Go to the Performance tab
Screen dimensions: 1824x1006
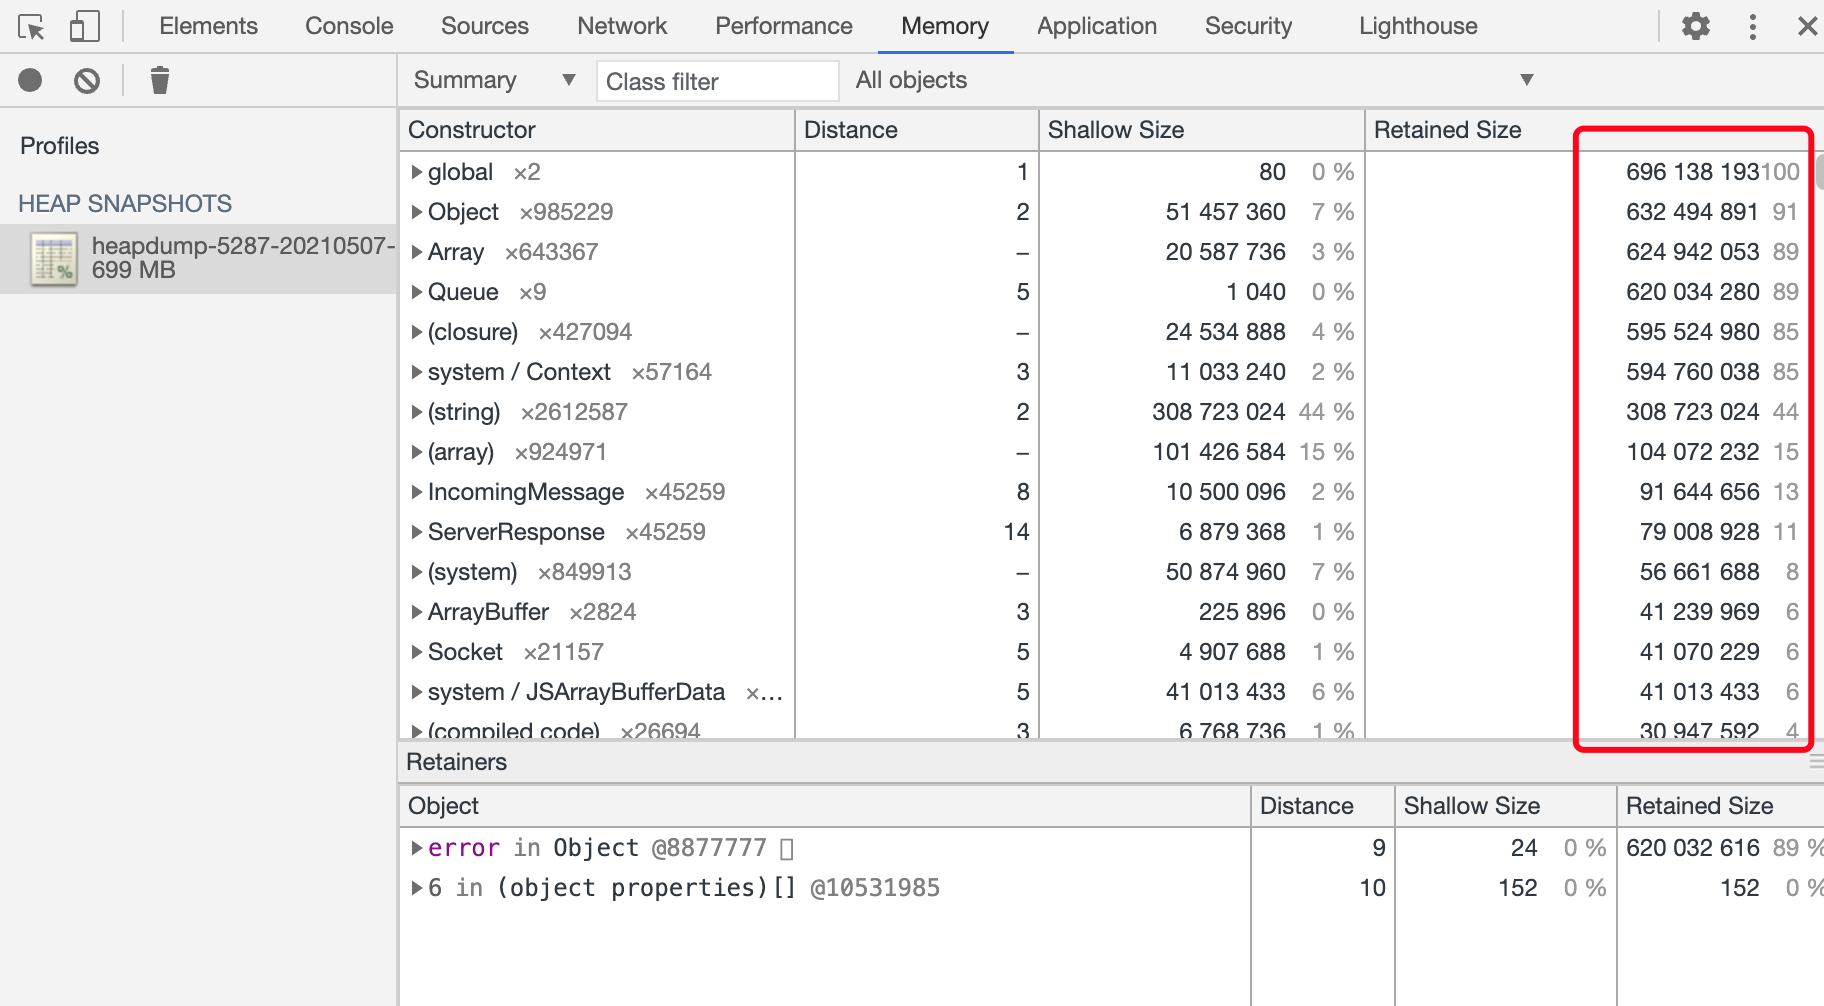click(x=784, y=26)
